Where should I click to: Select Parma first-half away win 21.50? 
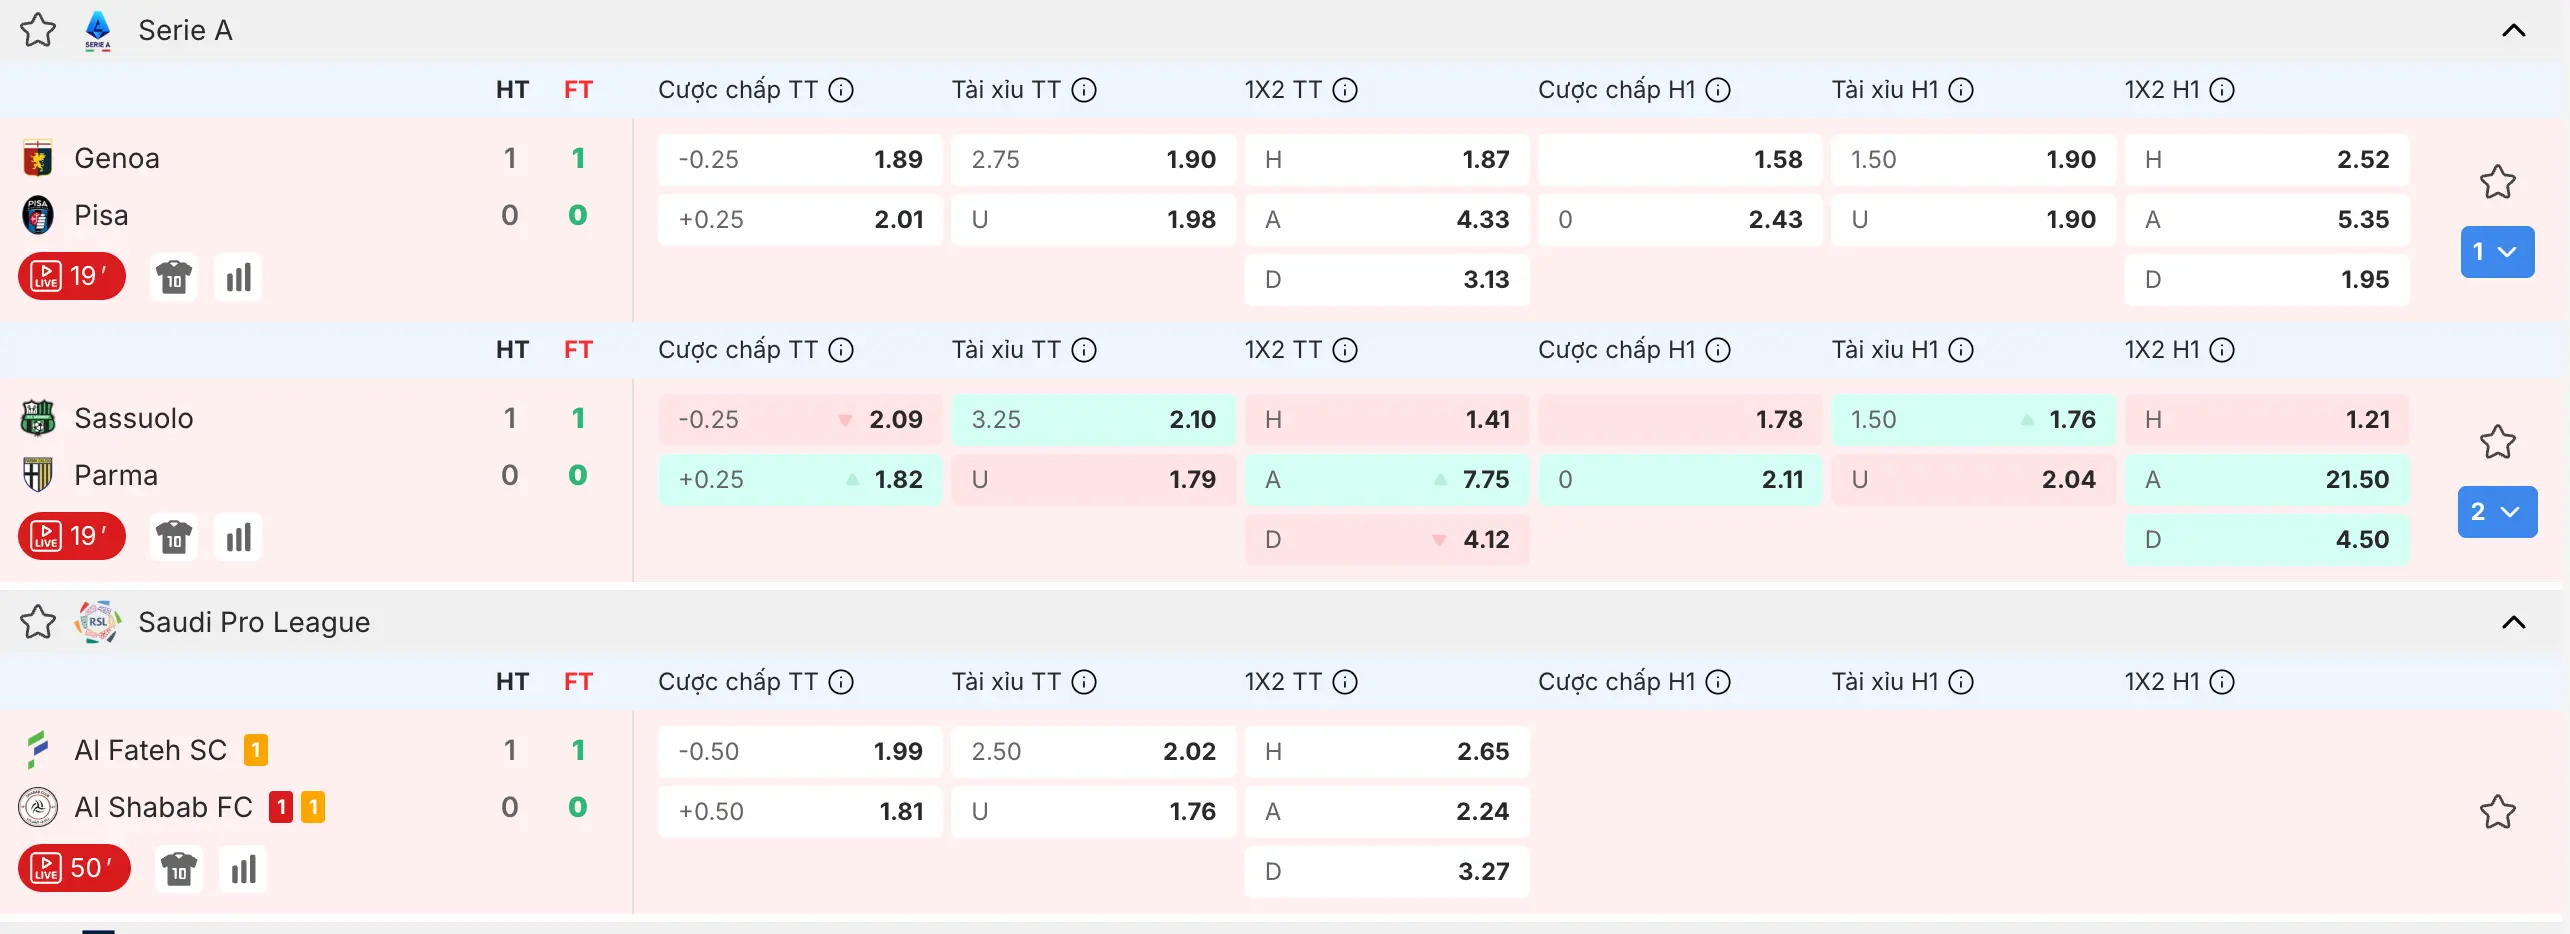tap(2266, 480)
